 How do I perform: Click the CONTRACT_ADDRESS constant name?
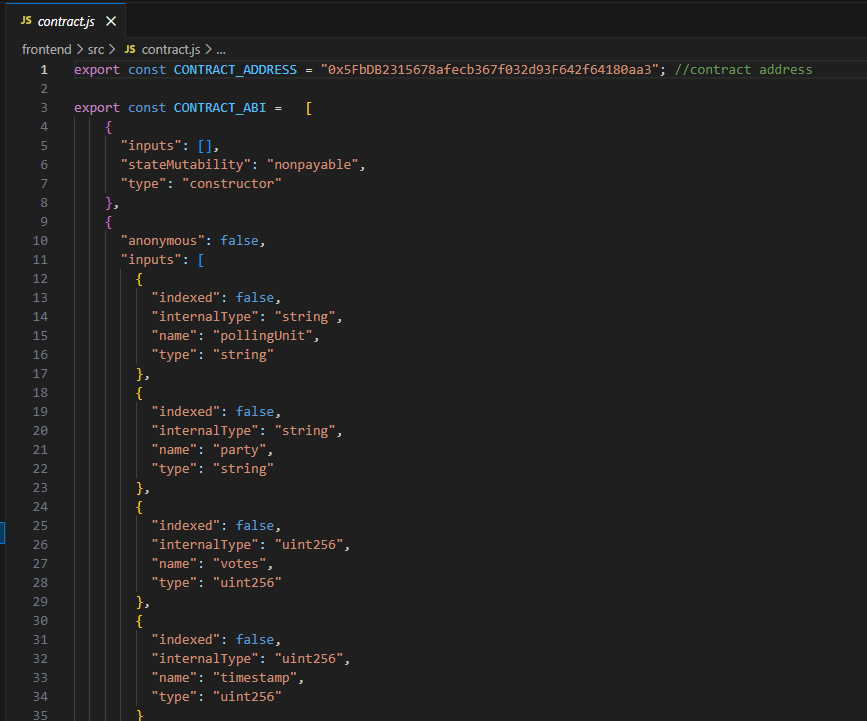[x=235, y=70]
